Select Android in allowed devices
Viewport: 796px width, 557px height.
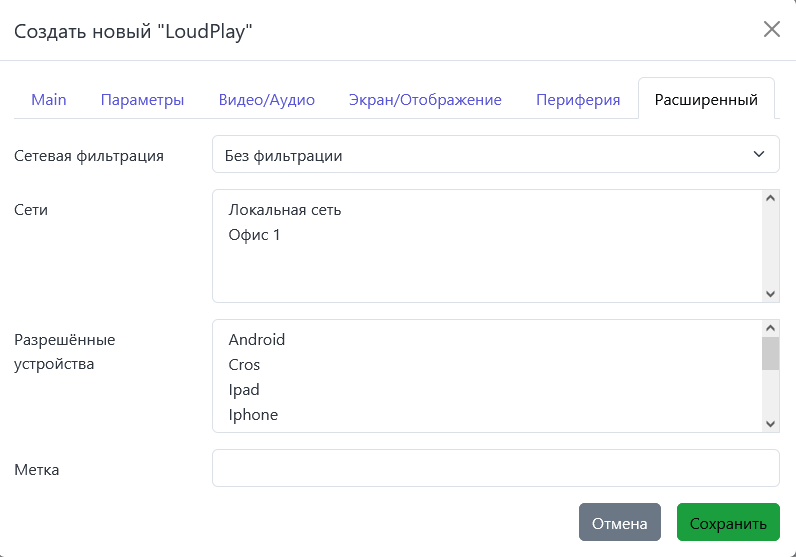[257, 340]
